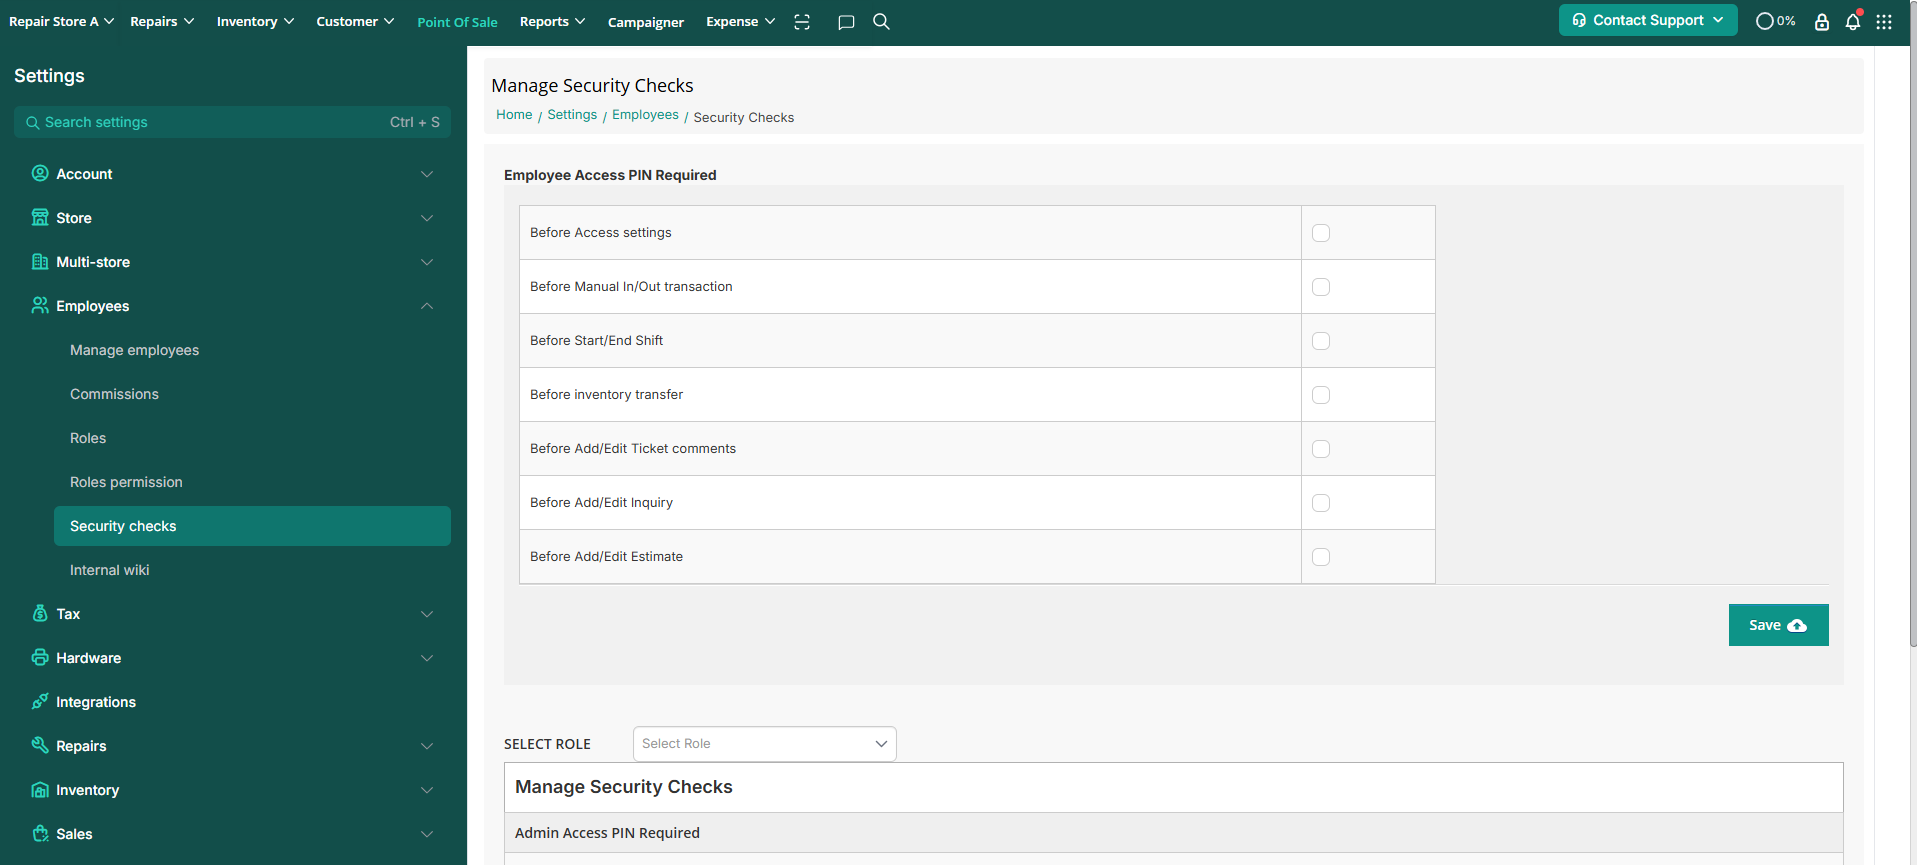Open the apps grid icon
The image size is (1917, 865).
pyautogui.click(x=1884, y=22)
